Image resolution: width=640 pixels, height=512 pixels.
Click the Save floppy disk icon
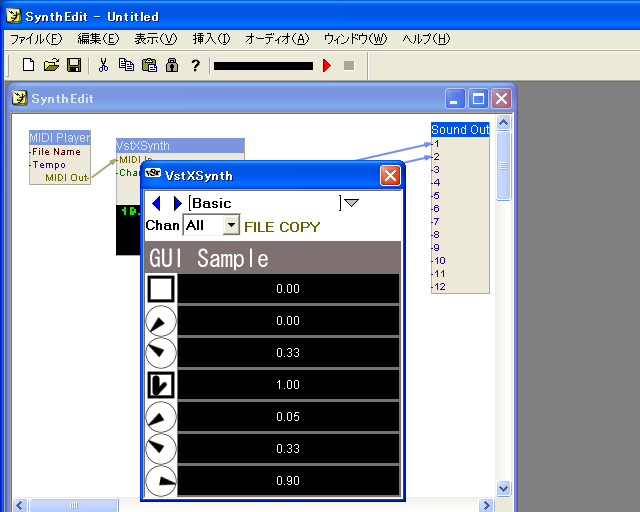click(74, 65)
